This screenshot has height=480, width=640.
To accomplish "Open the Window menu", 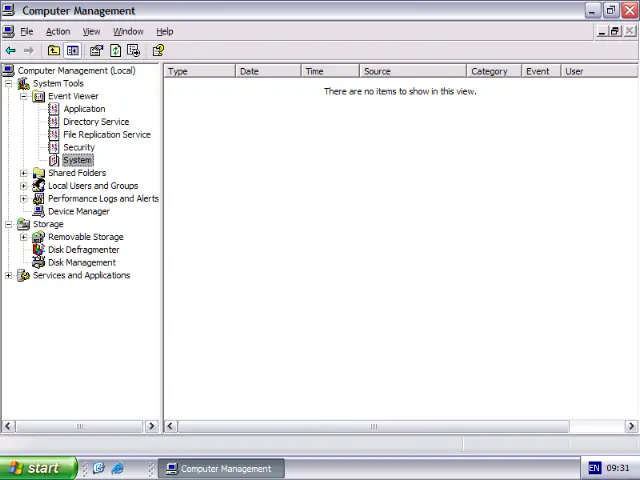I will point(128,31).
